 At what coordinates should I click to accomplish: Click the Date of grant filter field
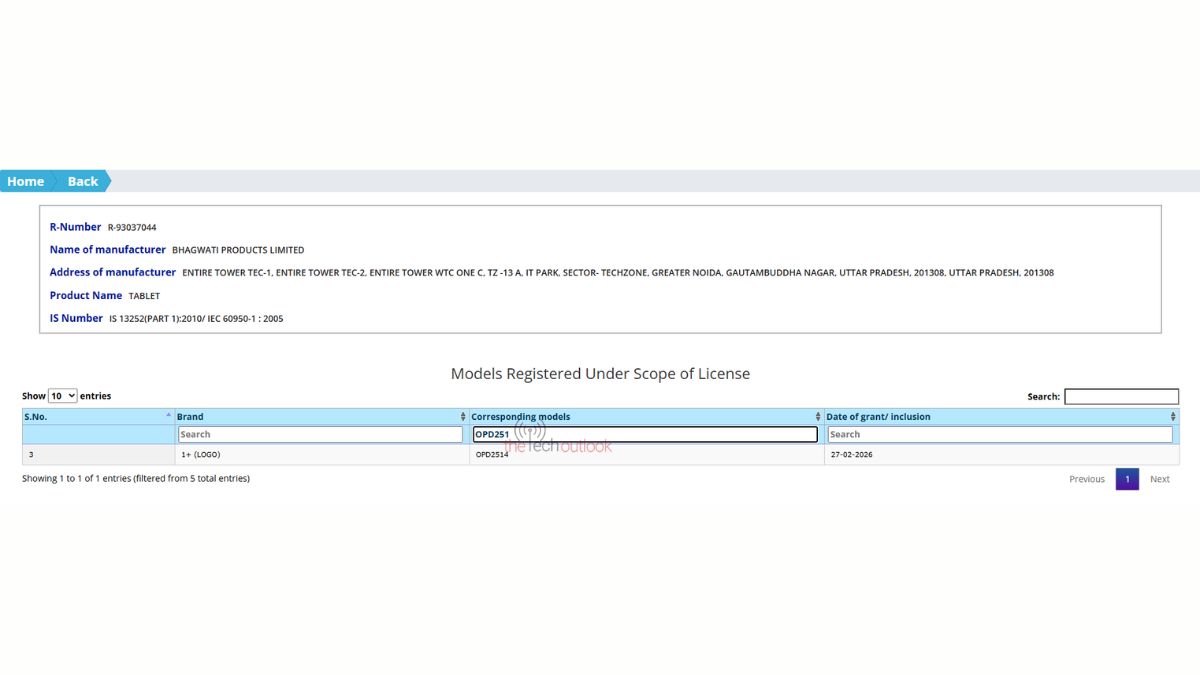coord(999,434)
